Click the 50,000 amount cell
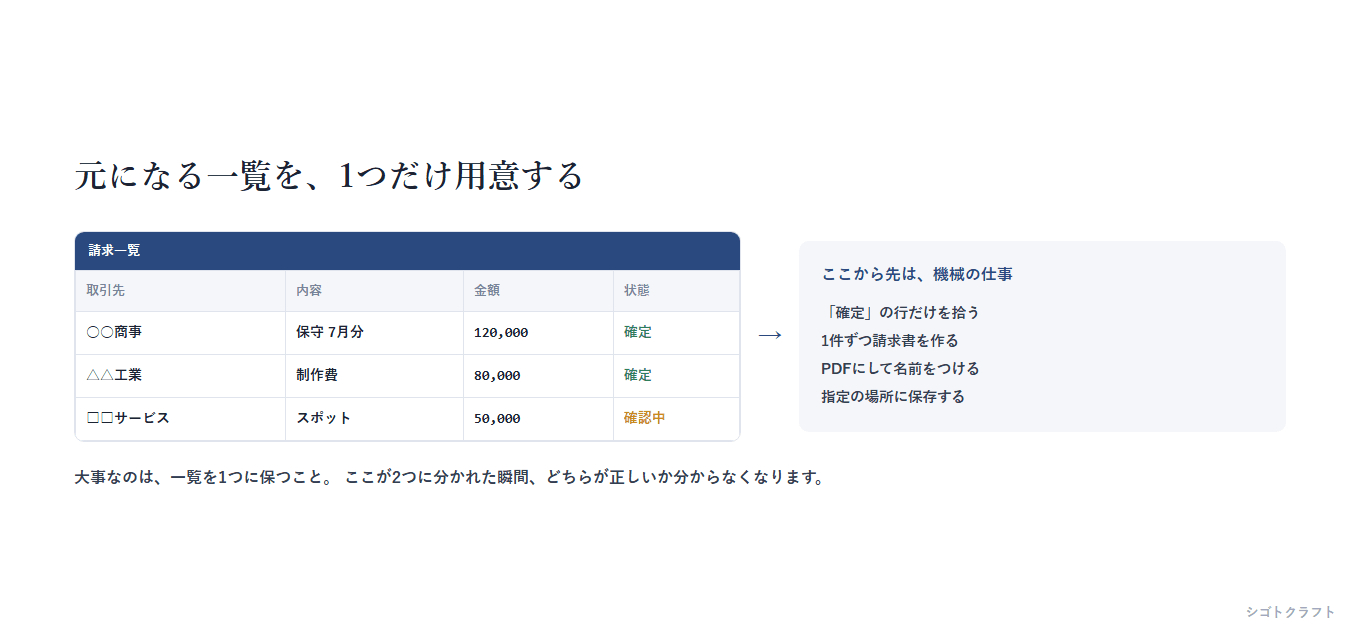Image resolution: width=1360 pixels, height=640 pixels. pos(538,419)
